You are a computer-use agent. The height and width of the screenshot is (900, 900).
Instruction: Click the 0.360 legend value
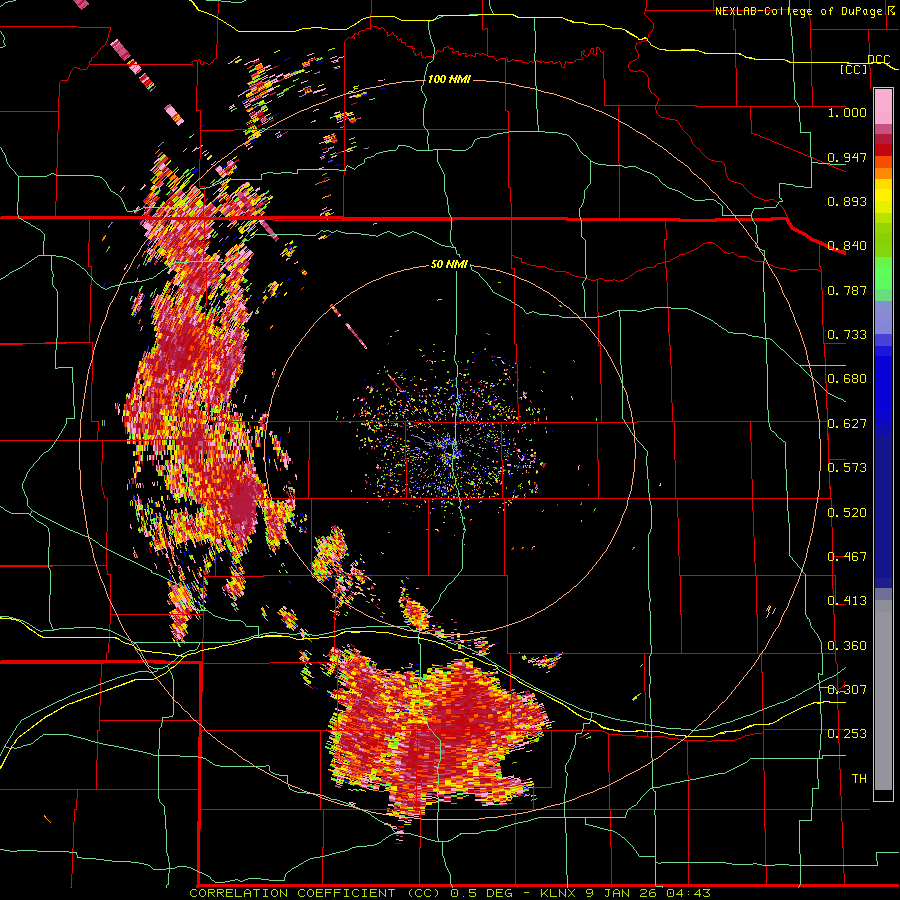coord(847,646)
